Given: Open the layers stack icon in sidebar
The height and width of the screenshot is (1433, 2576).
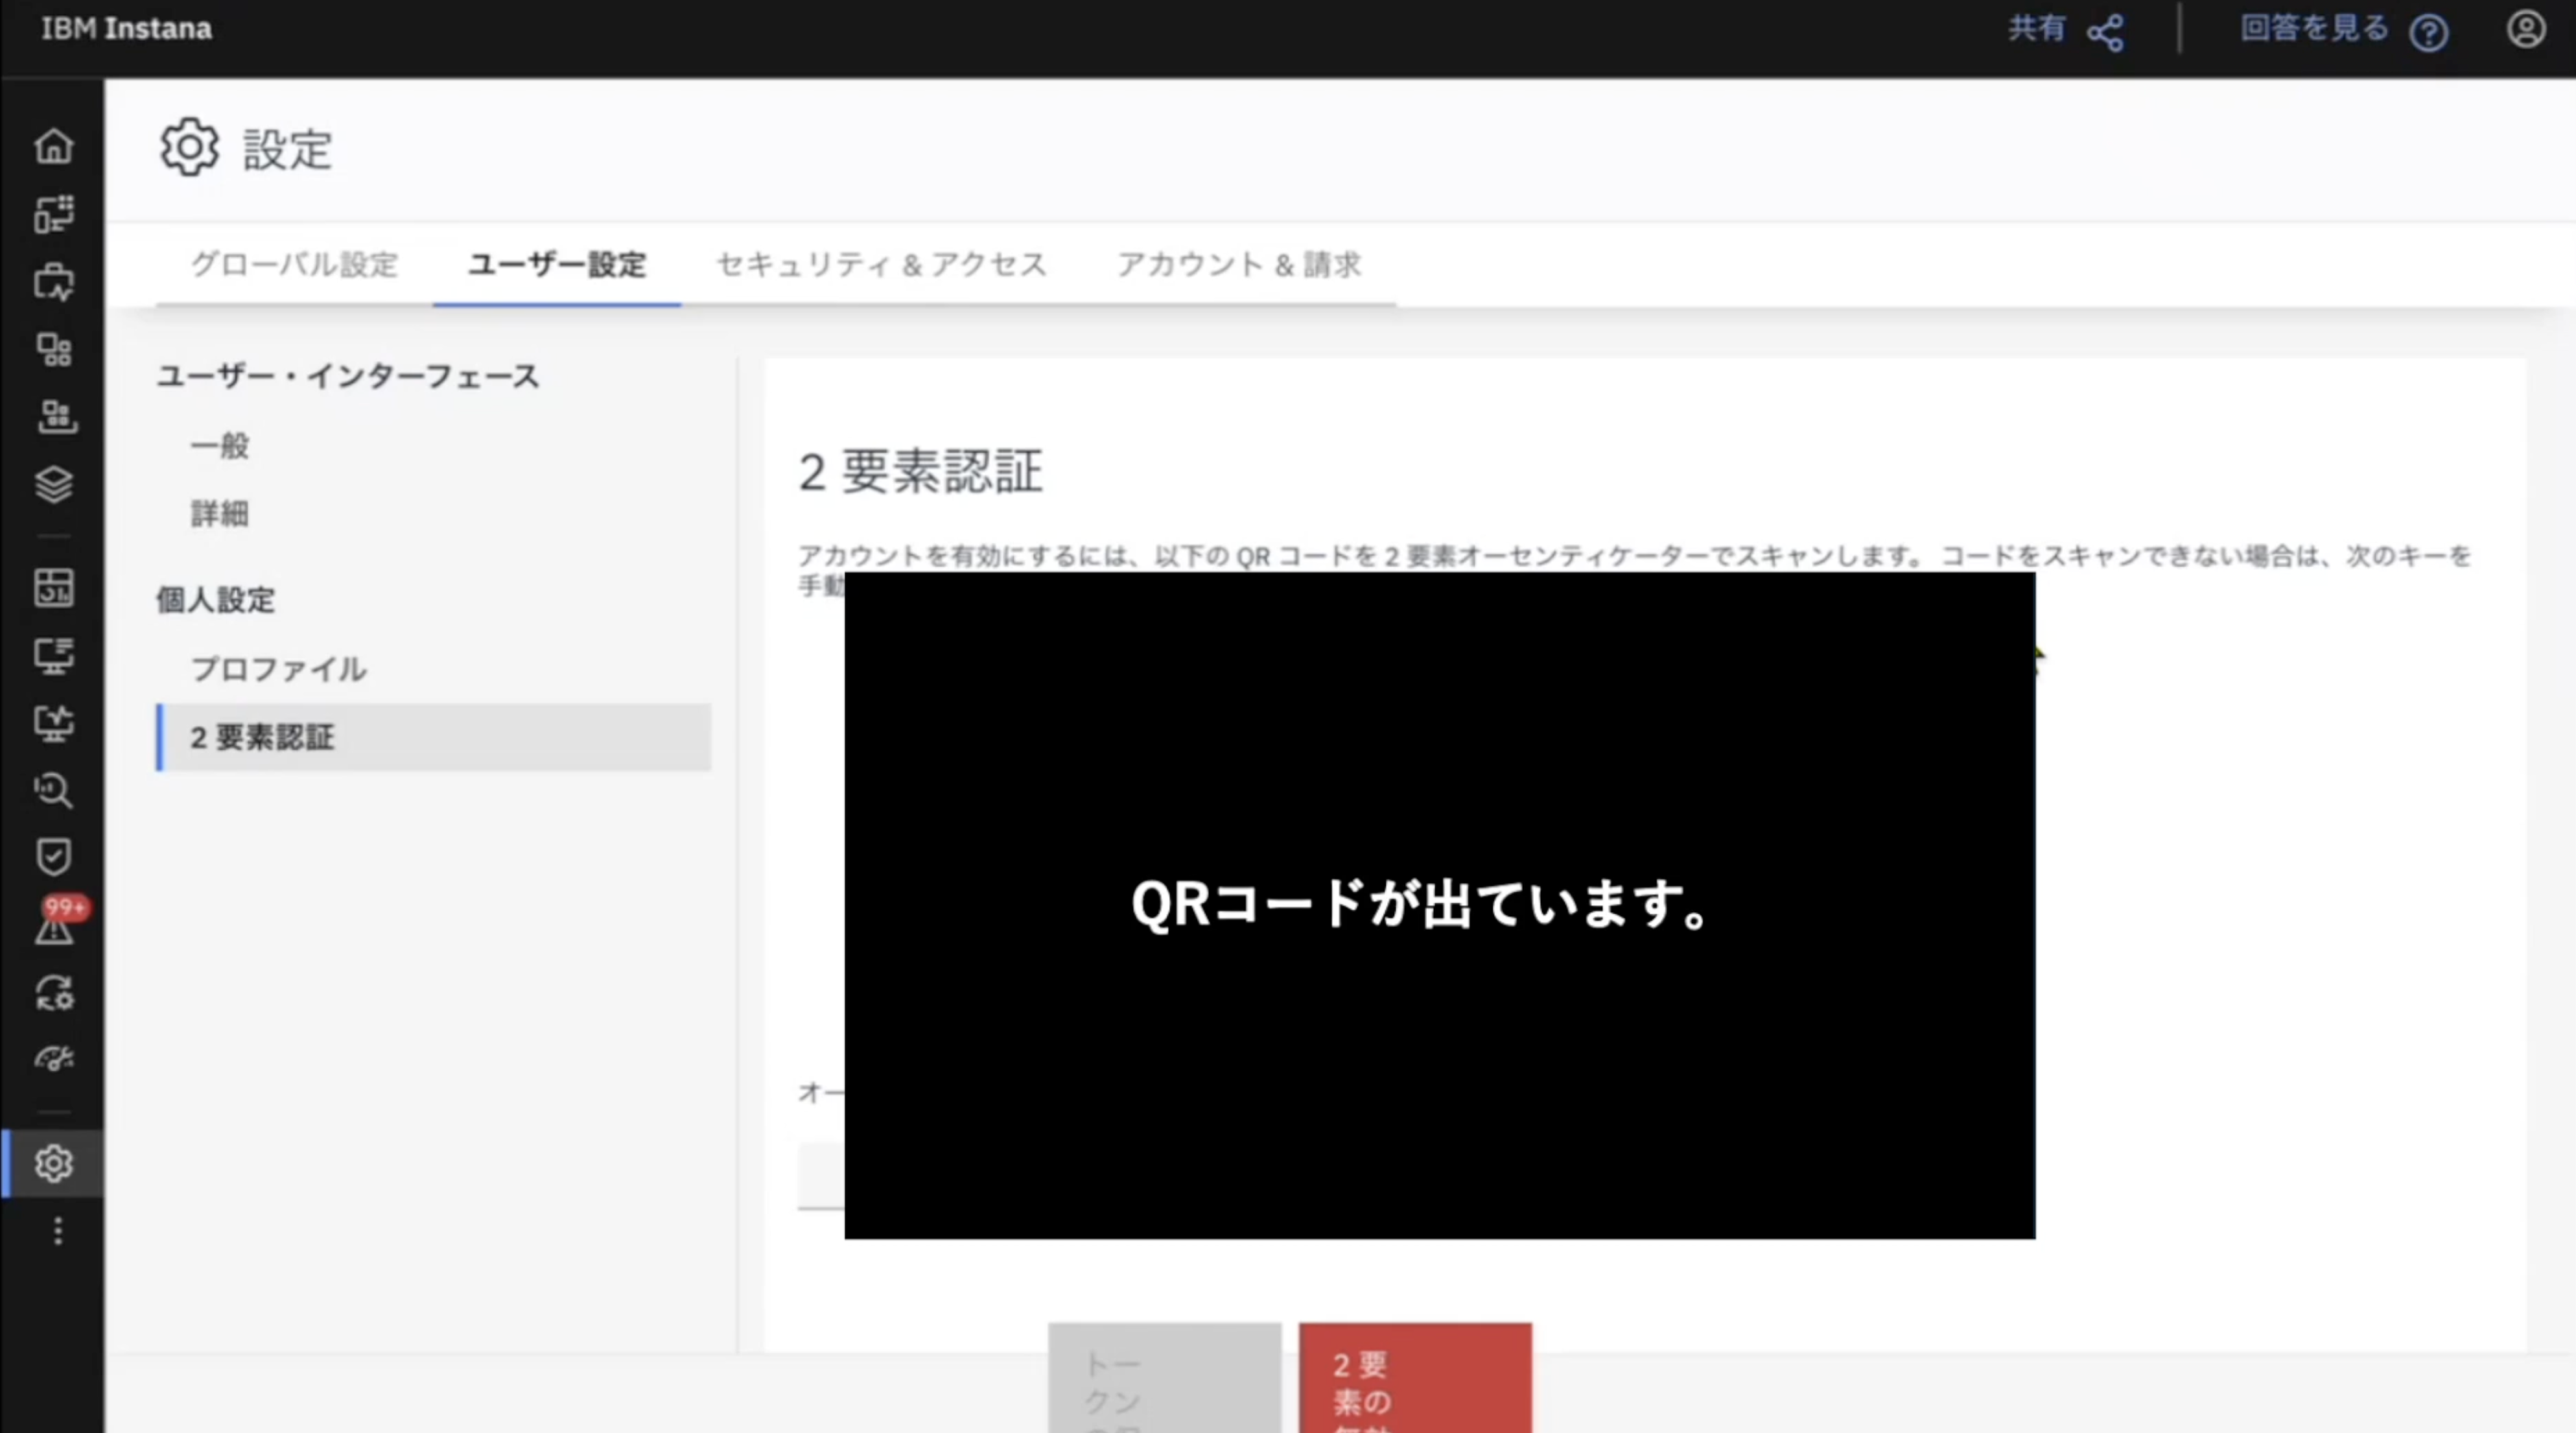Looking at the screenshot, I should coord(53,485).
